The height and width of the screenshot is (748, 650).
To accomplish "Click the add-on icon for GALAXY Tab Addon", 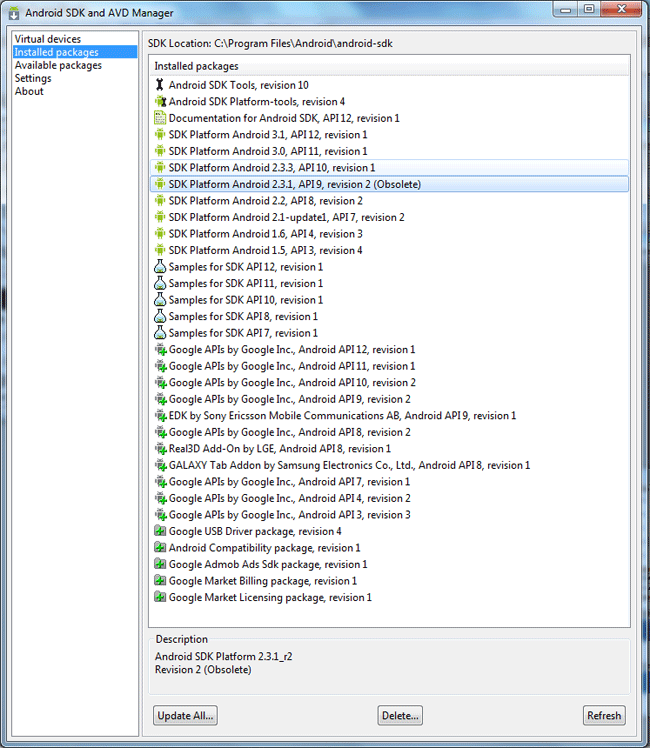I will click(161, 465).
